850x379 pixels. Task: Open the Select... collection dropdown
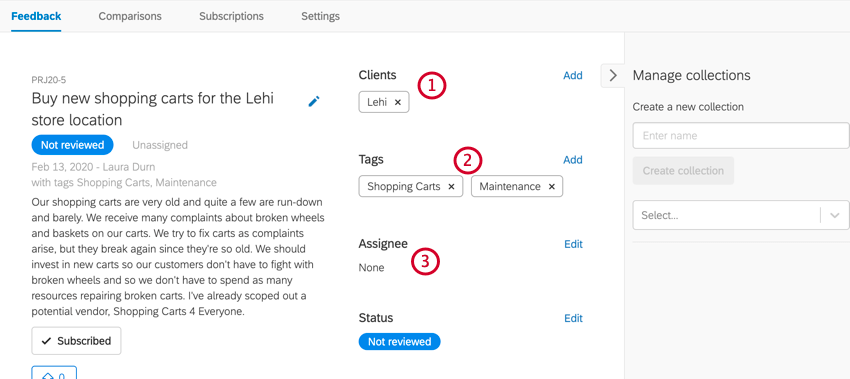pyautogui.click(x=741, y=215)
